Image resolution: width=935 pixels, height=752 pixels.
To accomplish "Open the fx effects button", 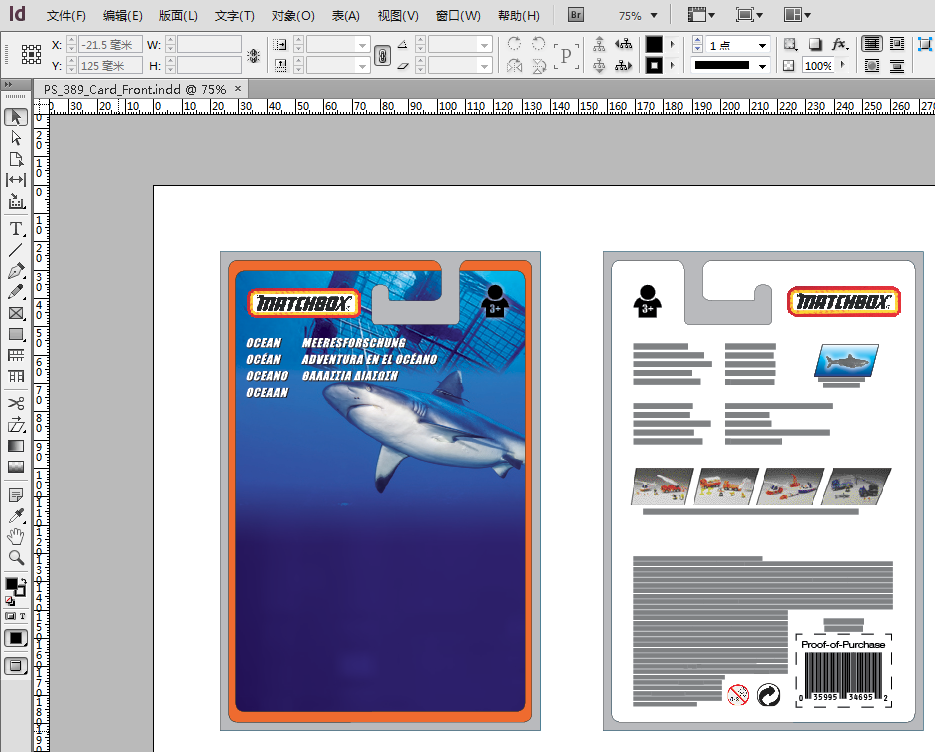I will (x=839, y=45).
